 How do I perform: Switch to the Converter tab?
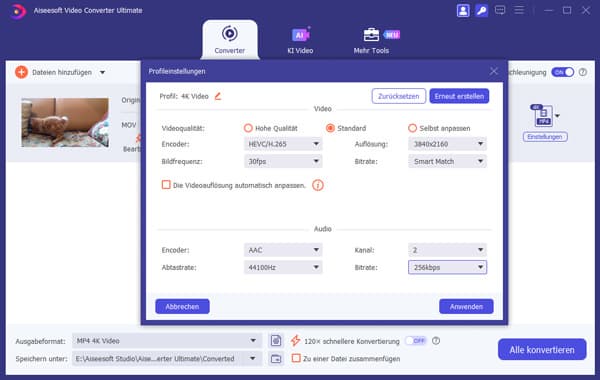pos(230,40)
